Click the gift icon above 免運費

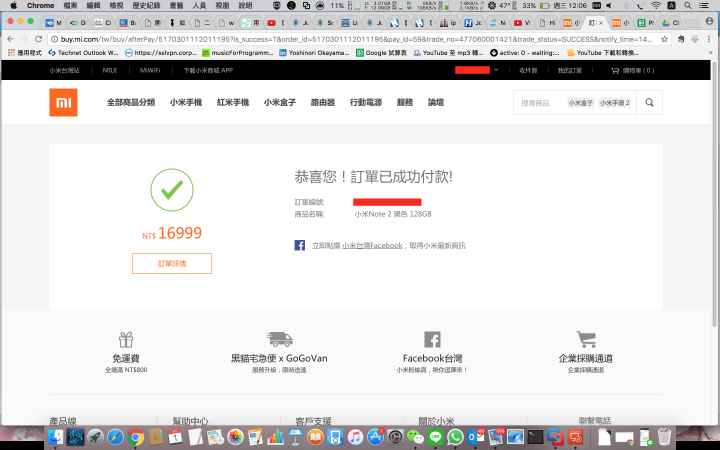[126, 340]
